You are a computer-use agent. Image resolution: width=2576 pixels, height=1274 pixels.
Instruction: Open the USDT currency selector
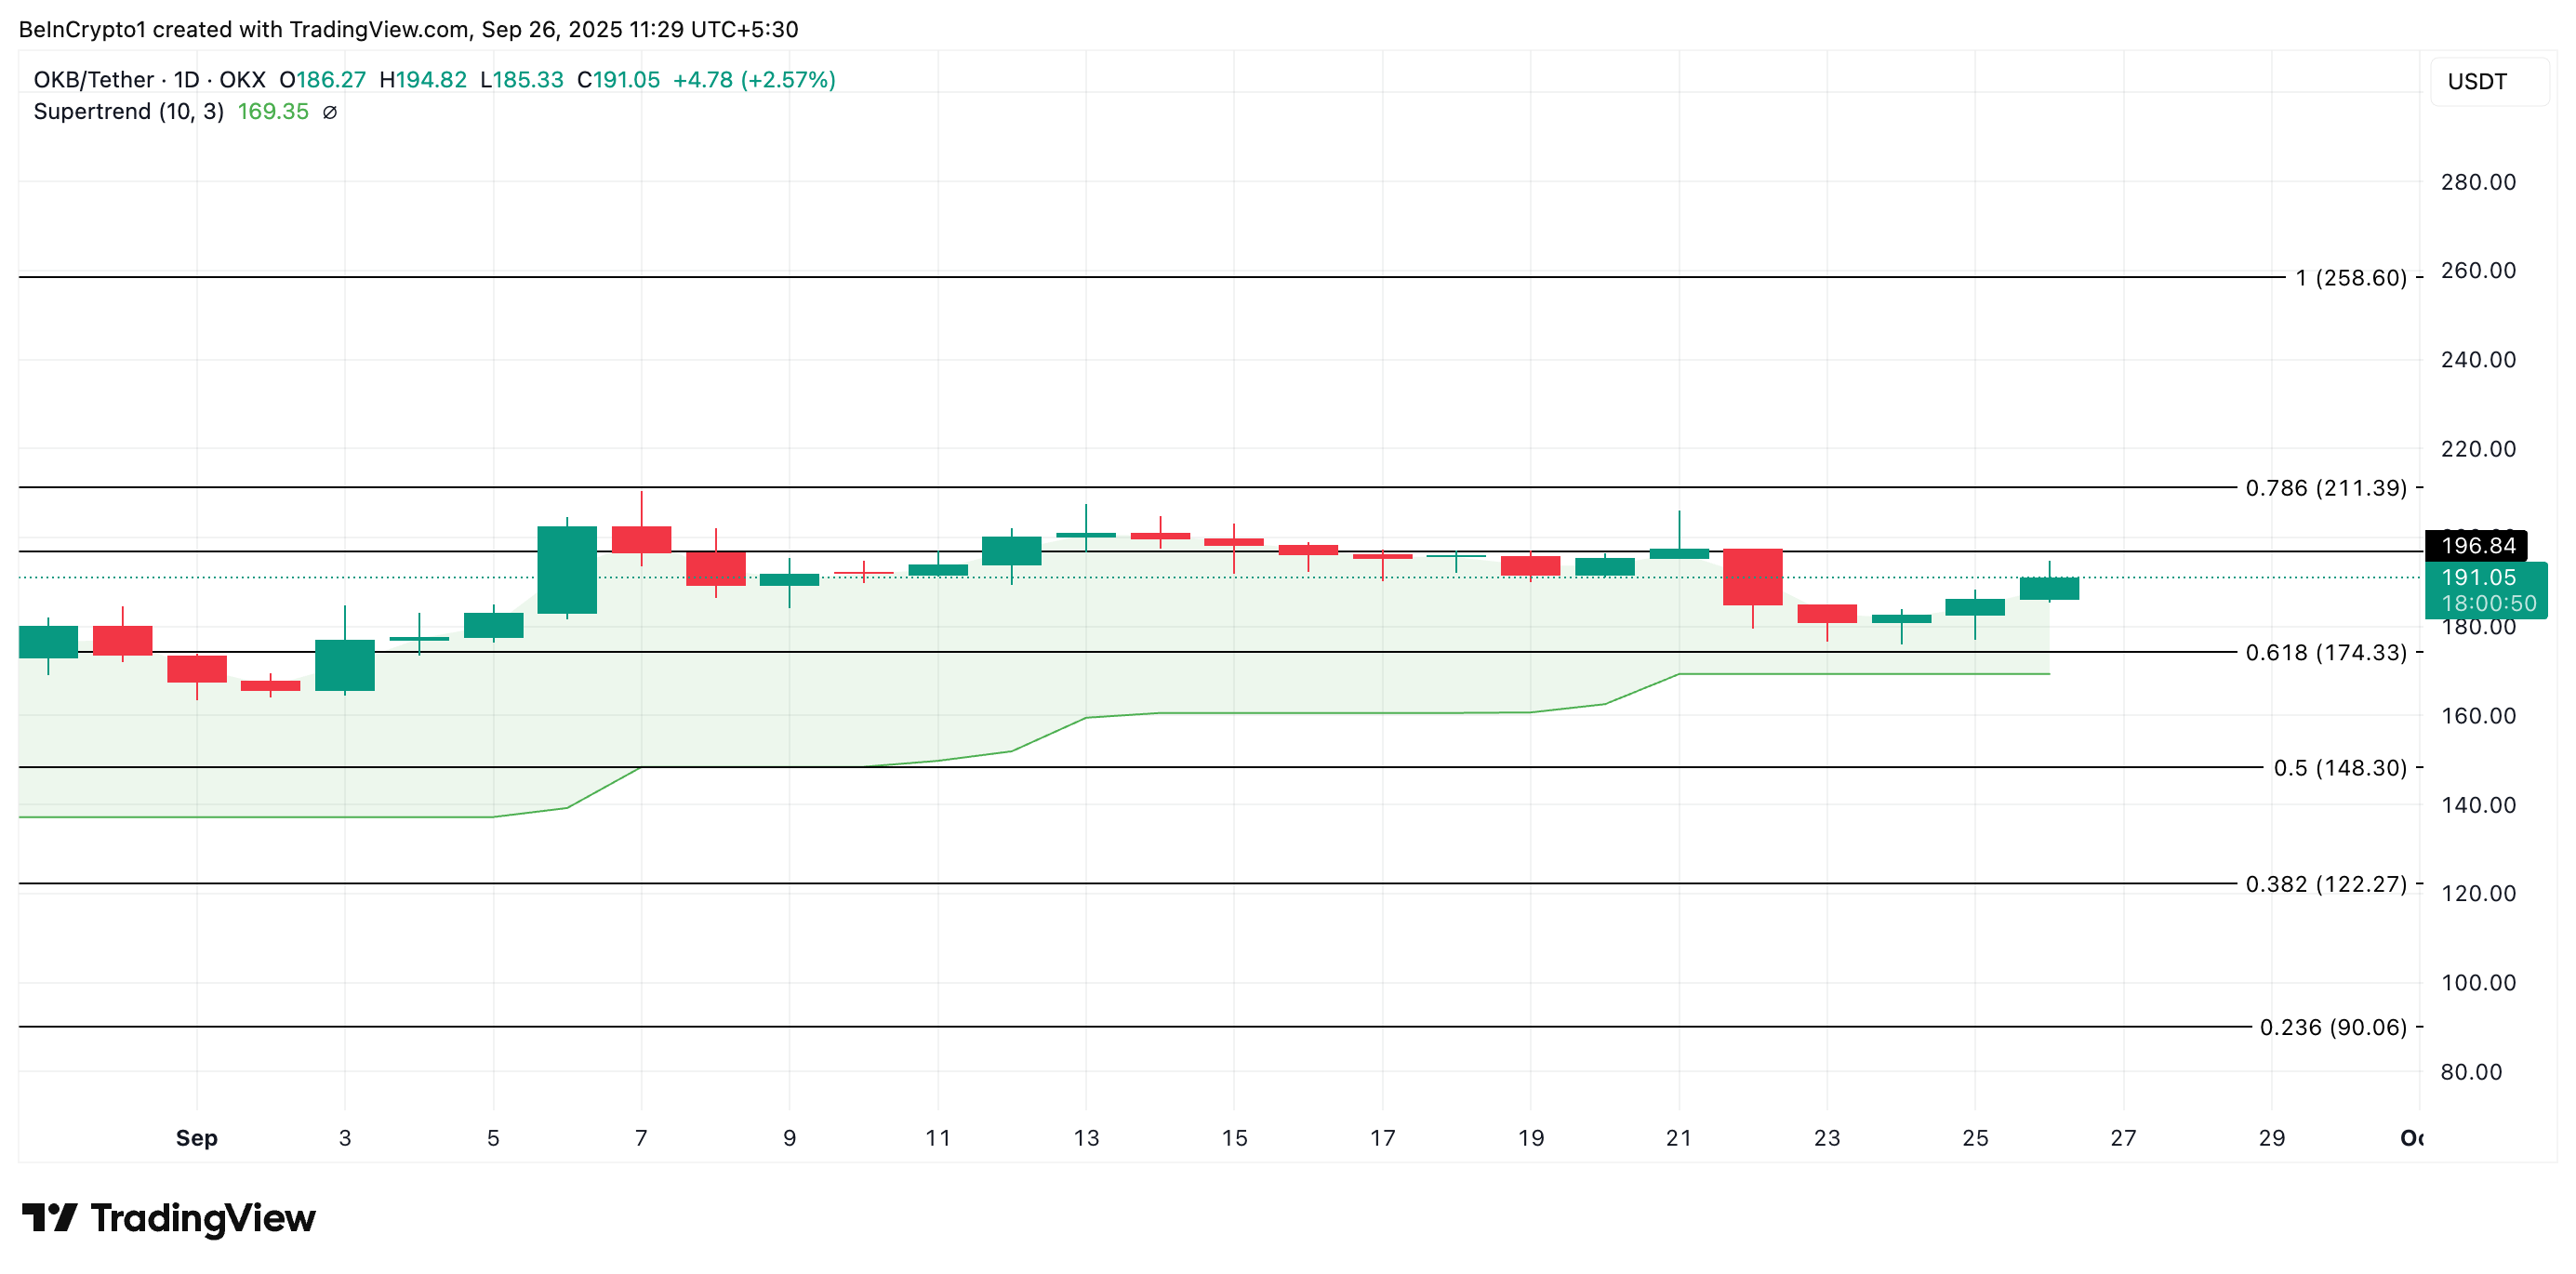(x=2477, y=81)
